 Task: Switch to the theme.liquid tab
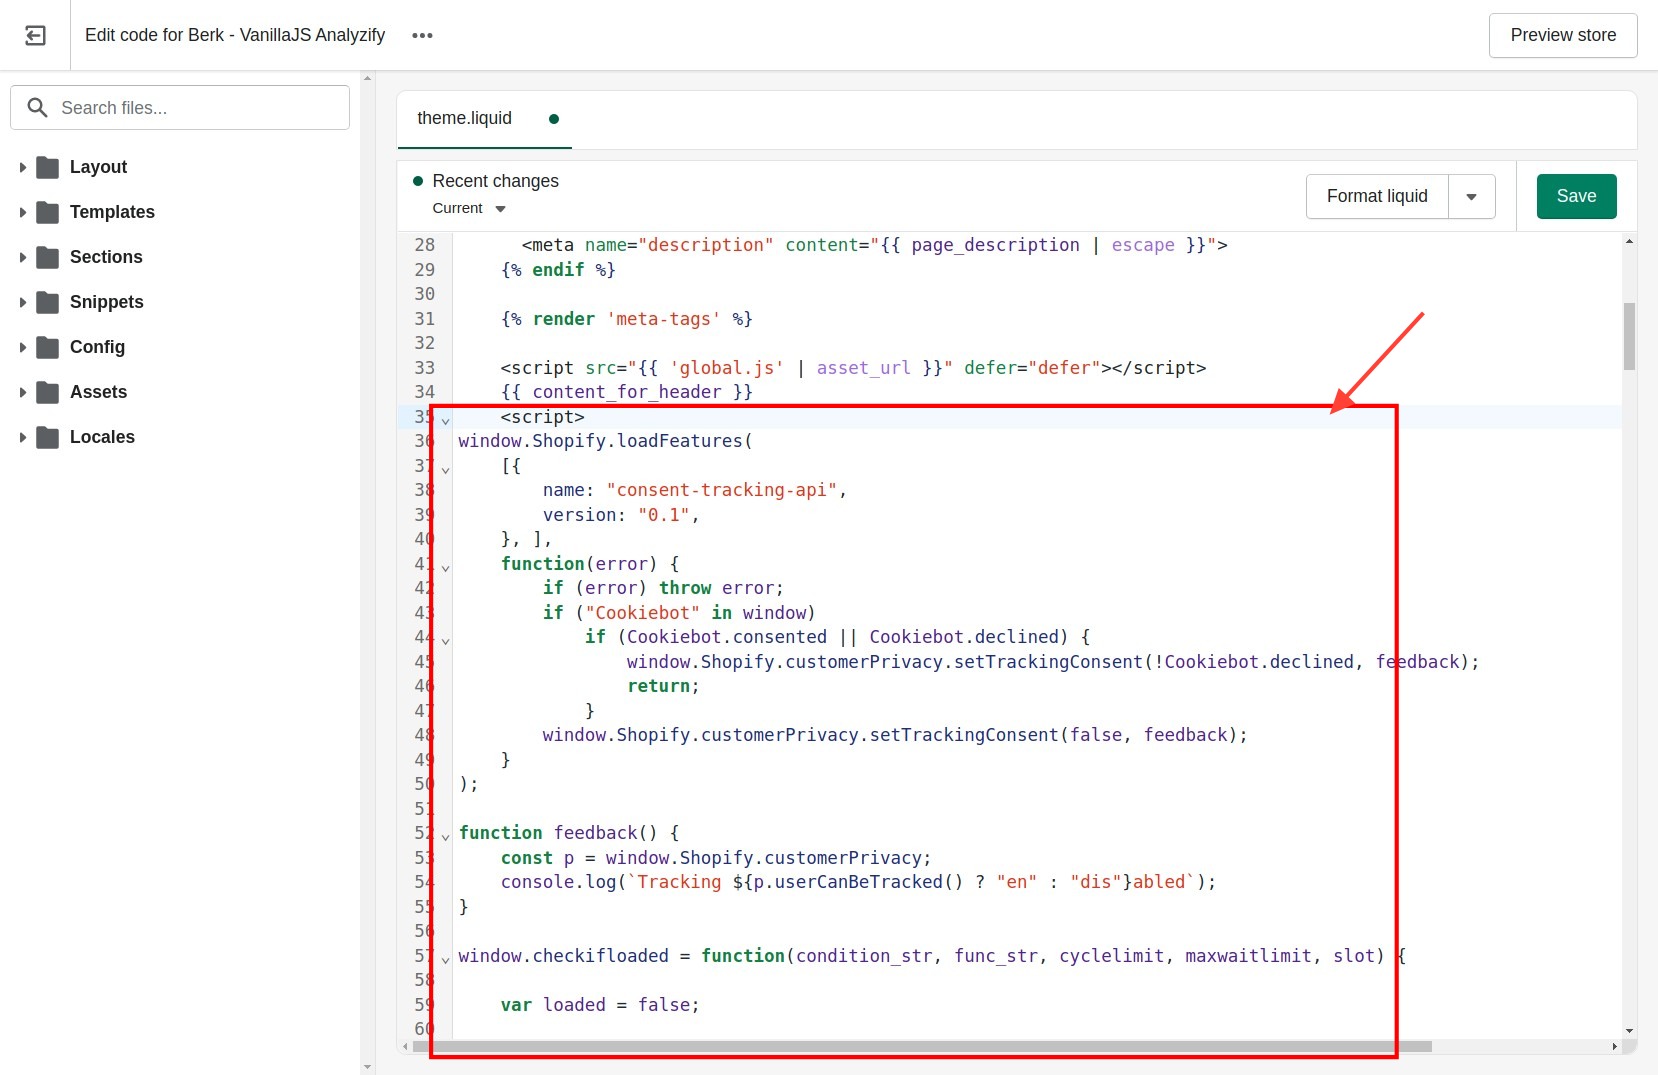point(464,118)
